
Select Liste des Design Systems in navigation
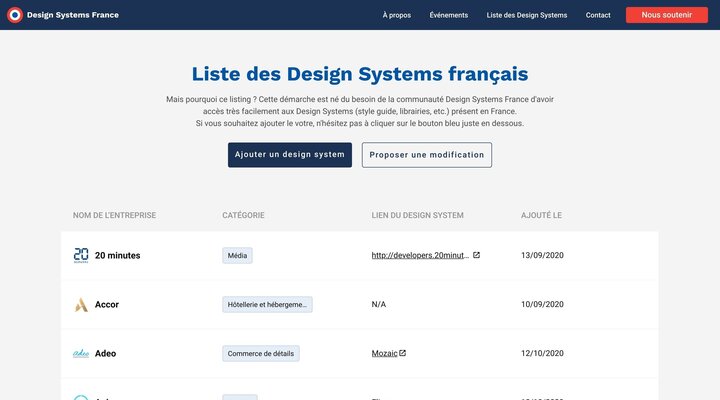526,15
